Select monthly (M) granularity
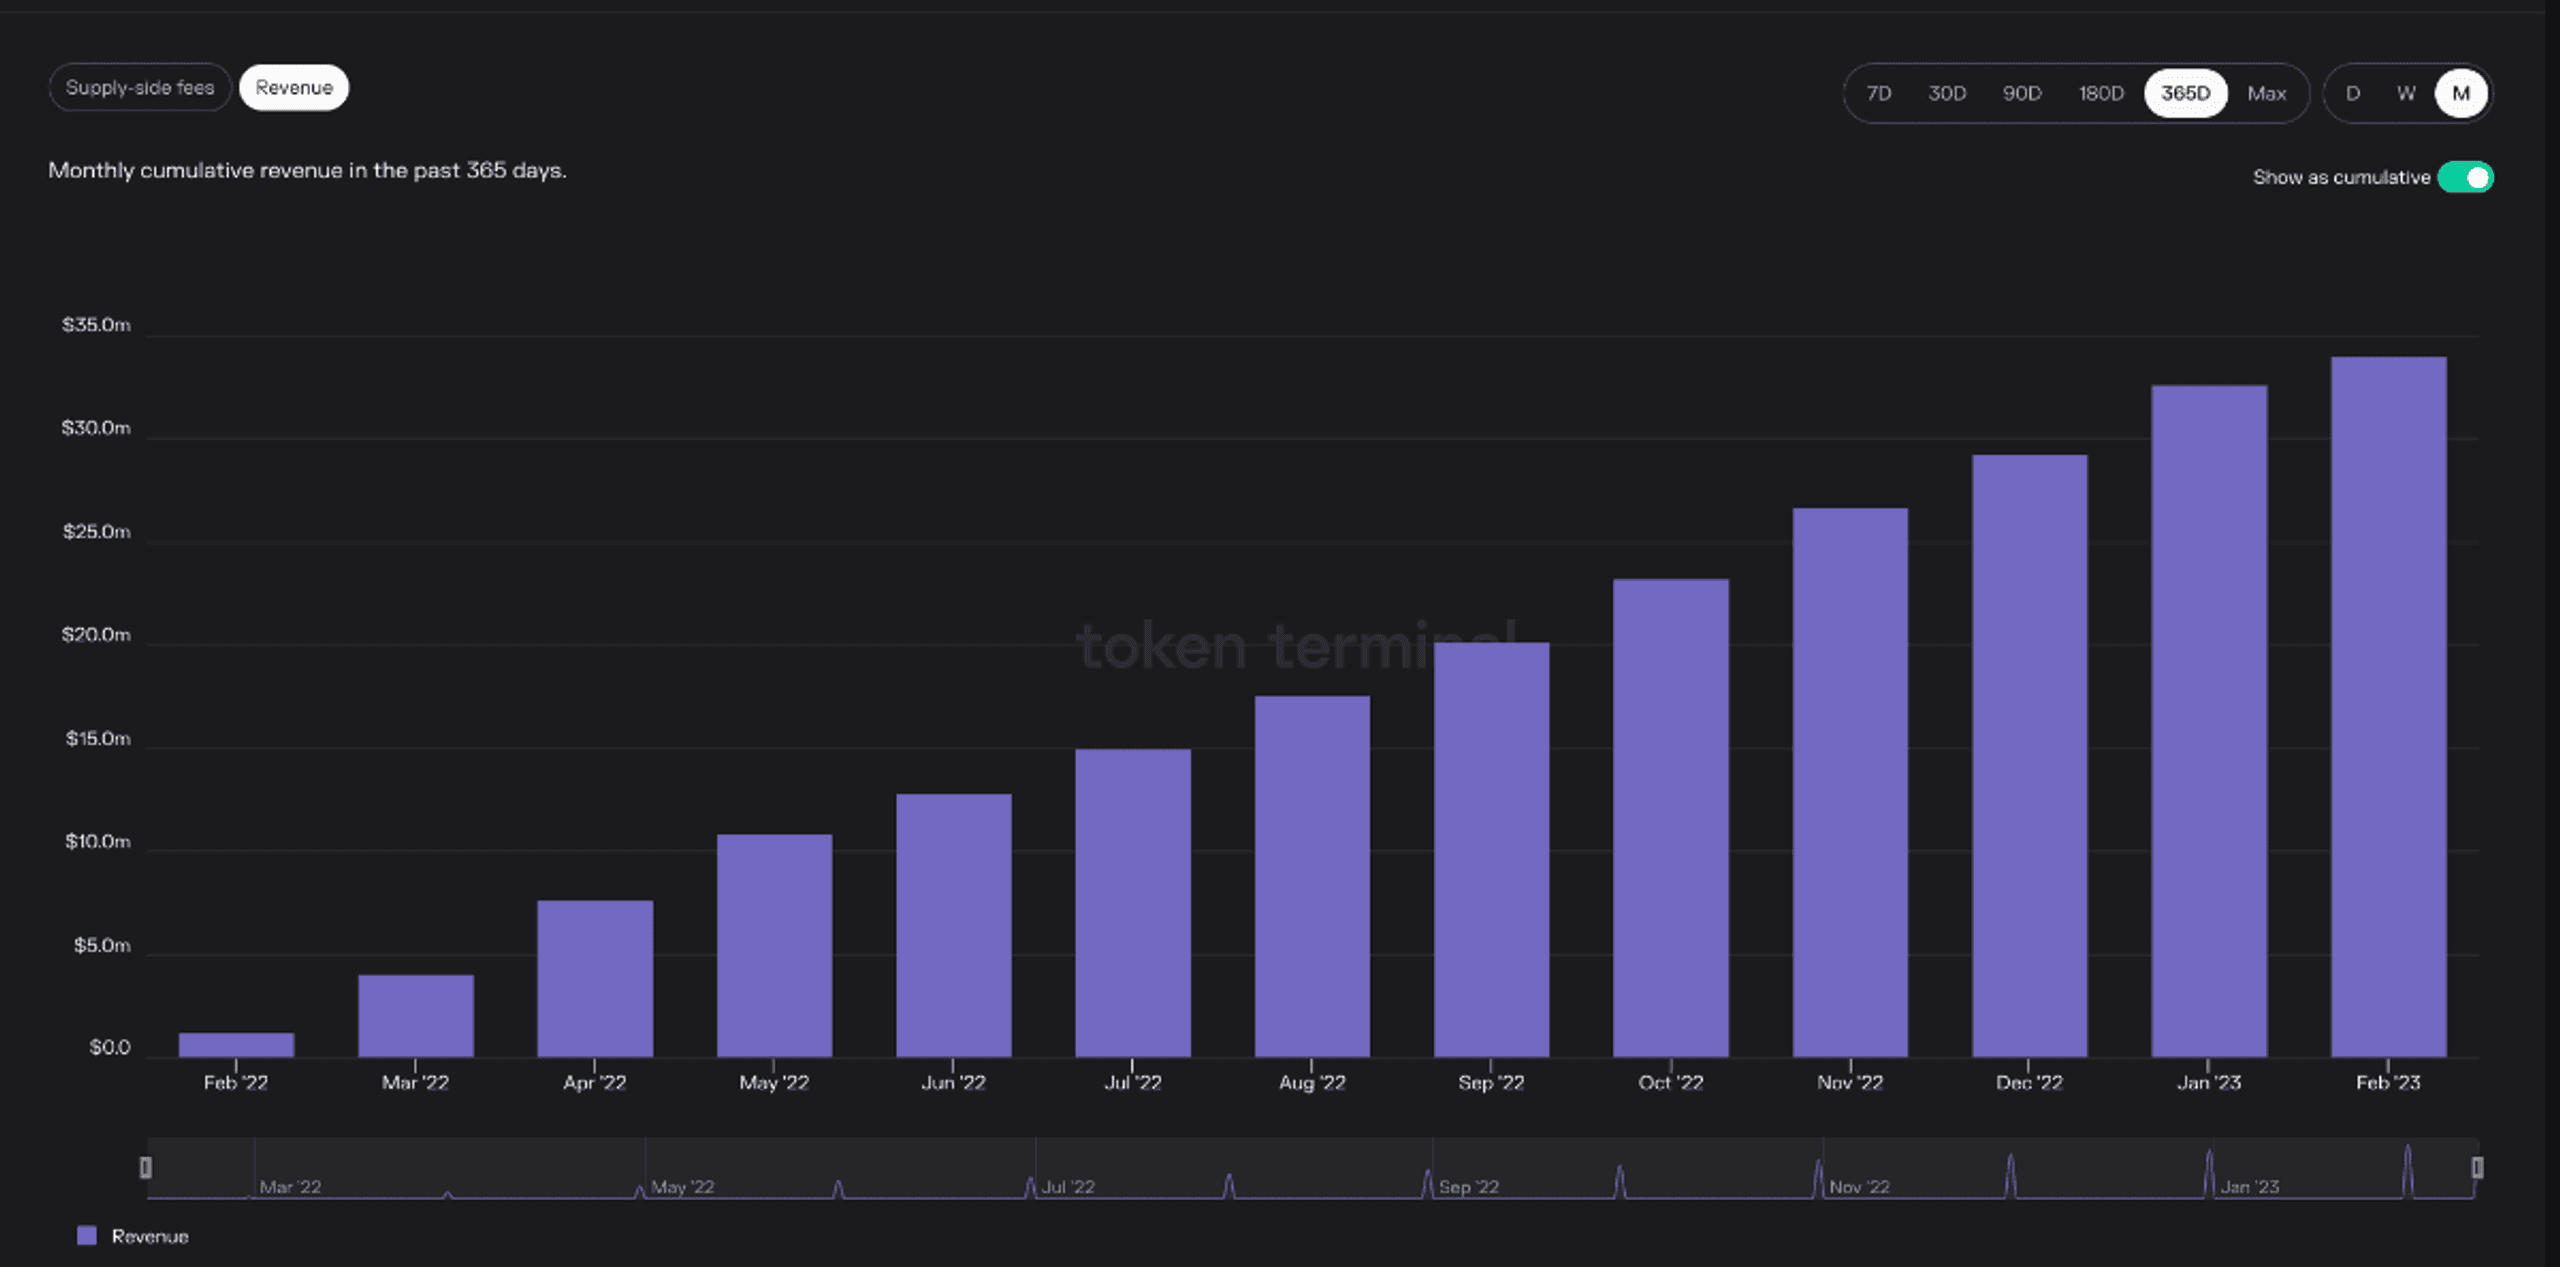Image resolution: width=2560 pixels, height=1267 pixels. click(x=2461, y=94)
